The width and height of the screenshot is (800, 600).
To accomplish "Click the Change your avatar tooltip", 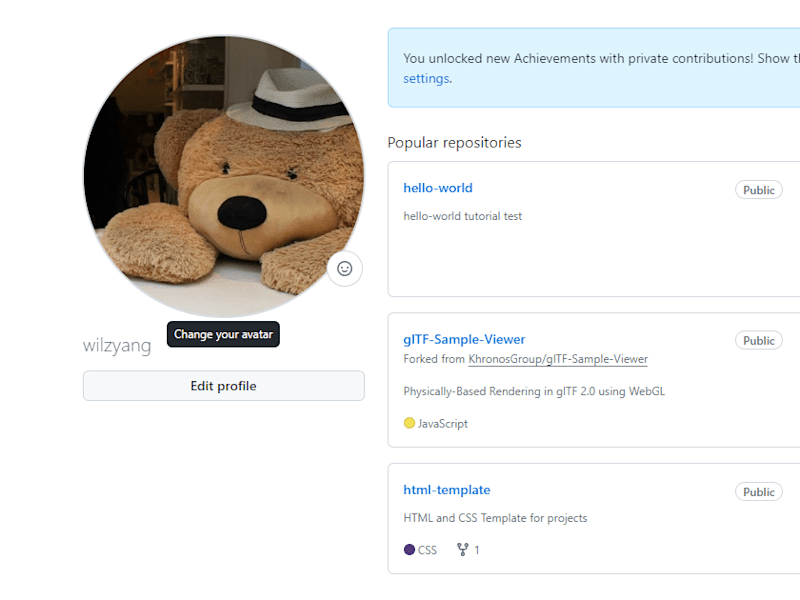I will tap(223, 334).
